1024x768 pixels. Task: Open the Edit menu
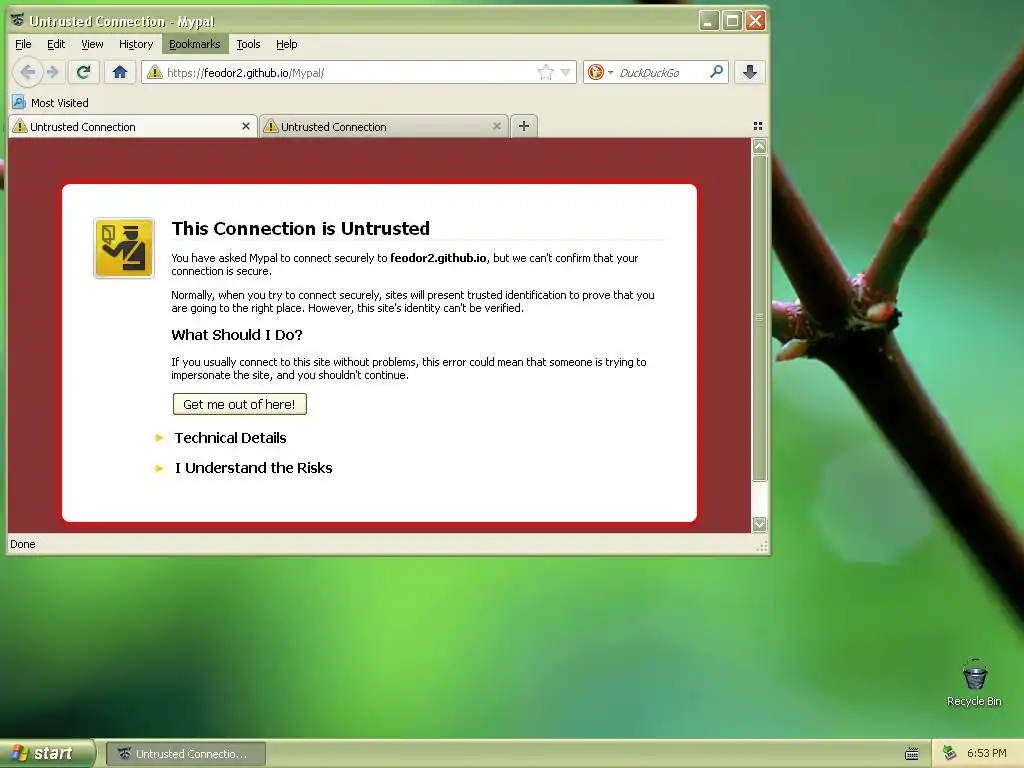coord(56,44)
